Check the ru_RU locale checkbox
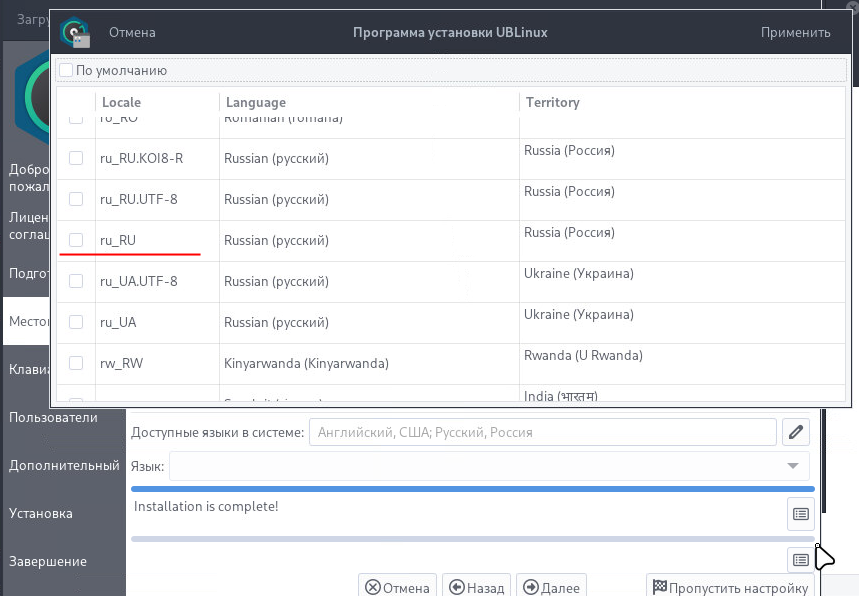The width and height of the screenshot is (859, 596). click(76, 240)
